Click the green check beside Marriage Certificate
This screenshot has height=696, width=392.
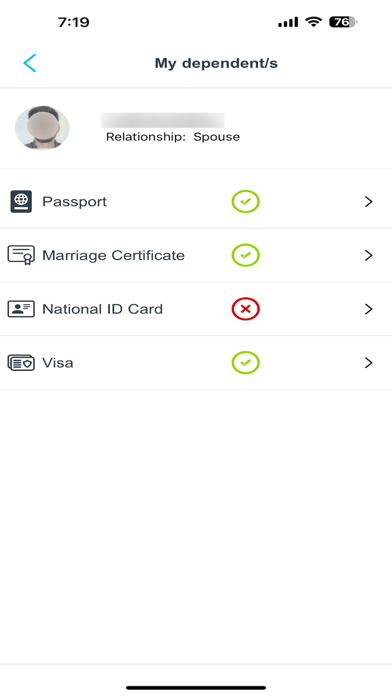point(245,255)
